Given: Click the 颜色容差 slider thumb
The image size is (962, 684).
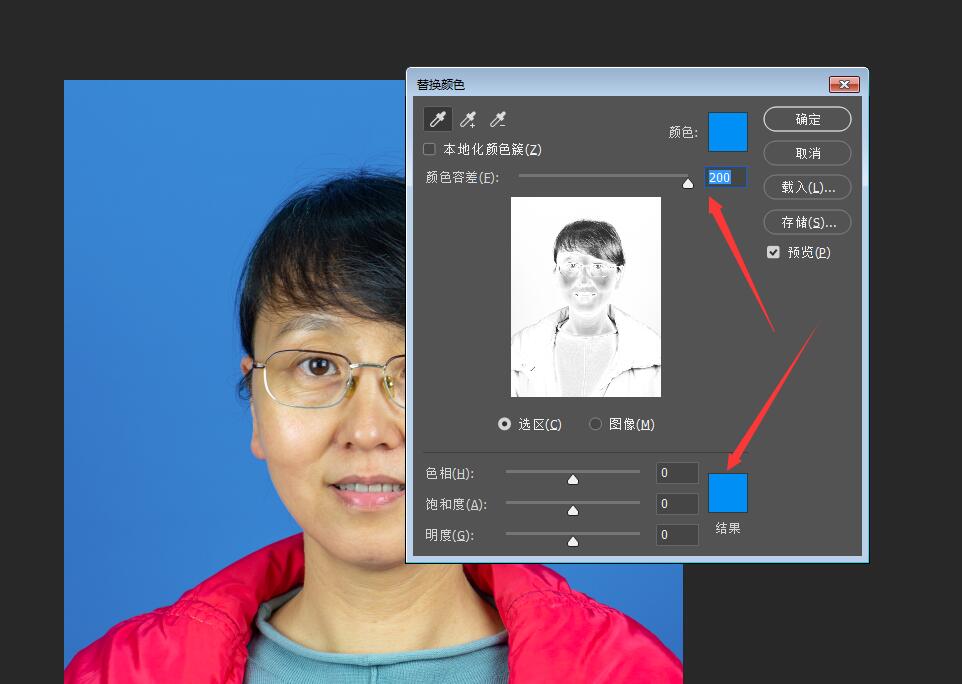Looking at the screenshot, I should point(688,182).
